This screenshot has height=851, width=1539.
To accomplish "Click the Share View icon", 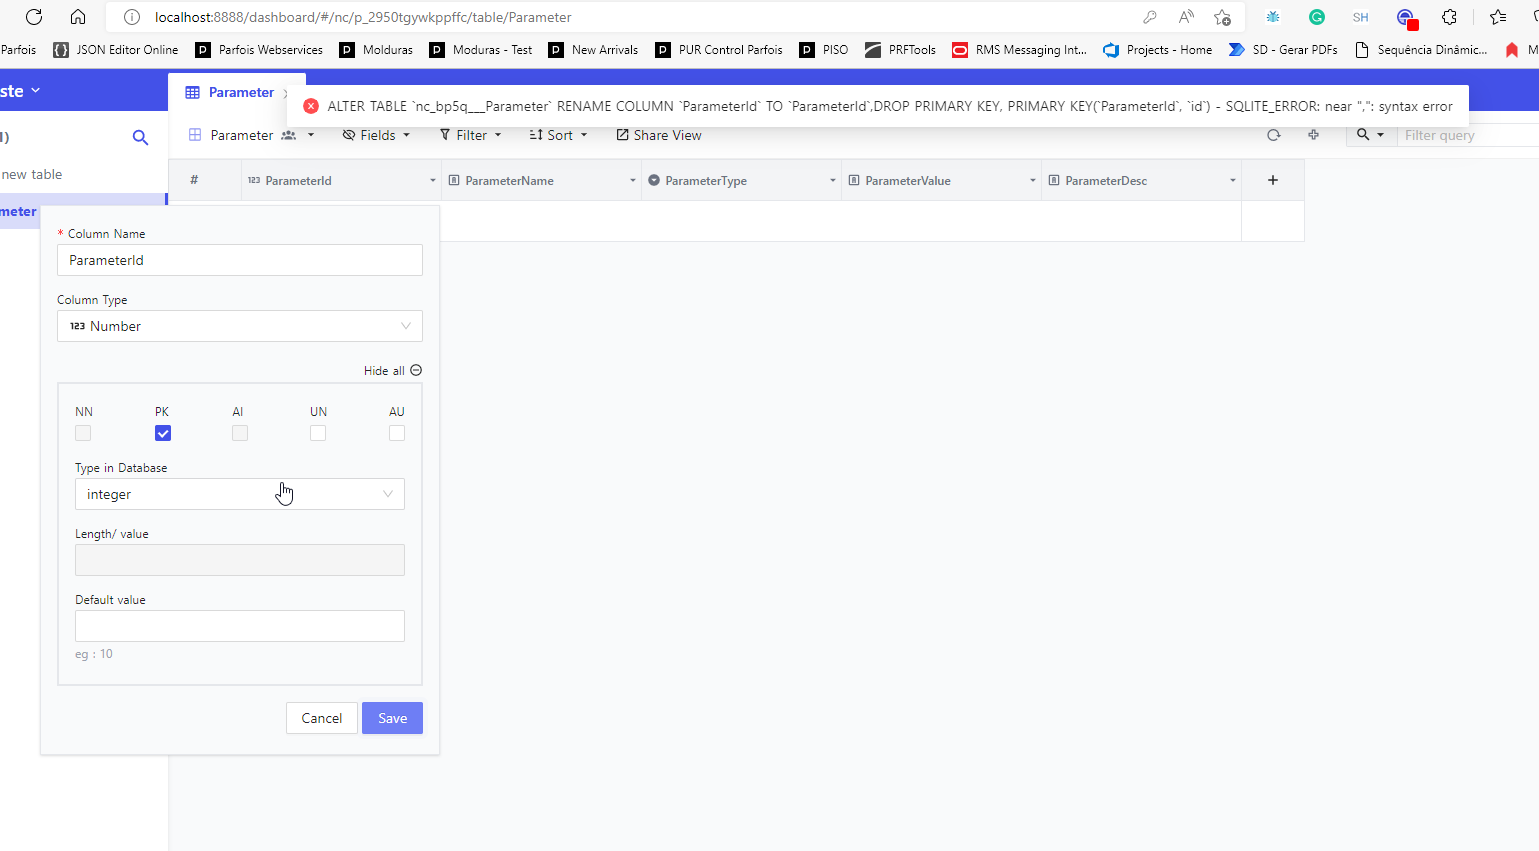I will 658,134.
